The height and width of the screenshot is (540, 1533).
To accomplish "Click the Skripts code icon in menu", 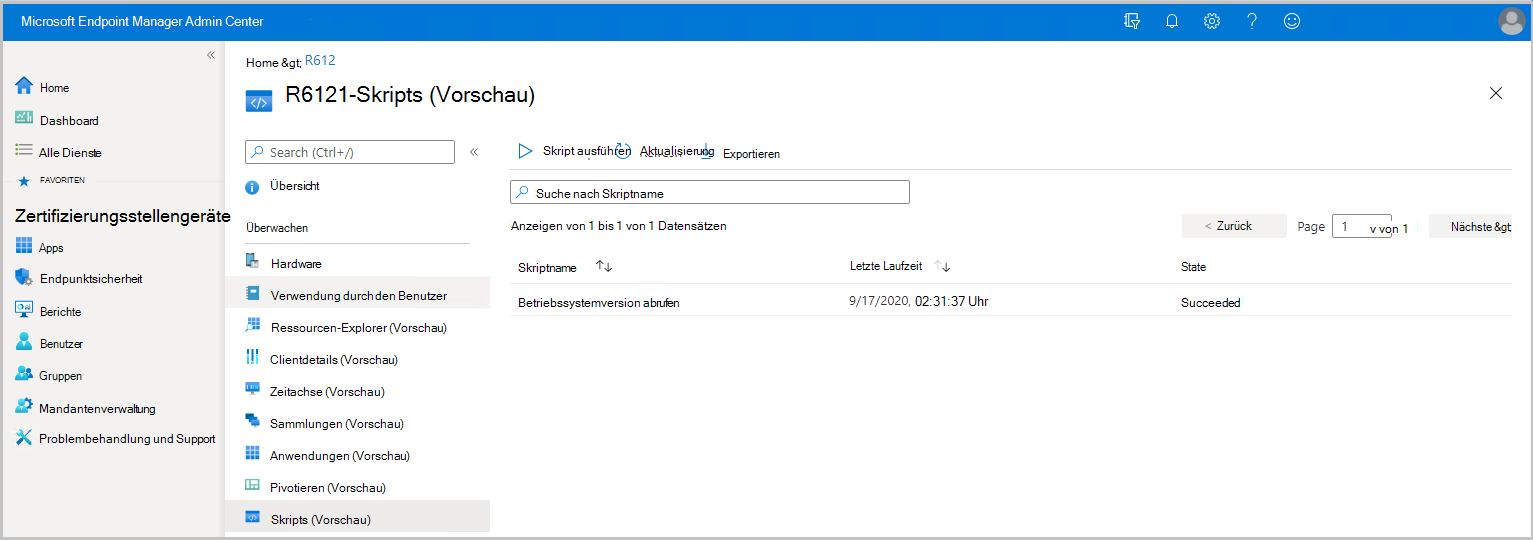I will 253,518.
